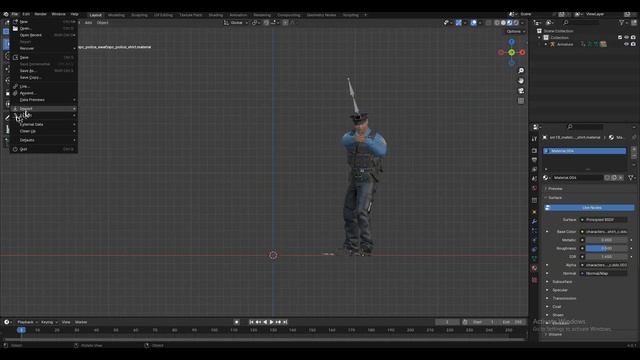Image resolution: width=640 pixels, height=360 pixels.
Task: Switch to the Layout workspace tab
Action: click(96, 15)
